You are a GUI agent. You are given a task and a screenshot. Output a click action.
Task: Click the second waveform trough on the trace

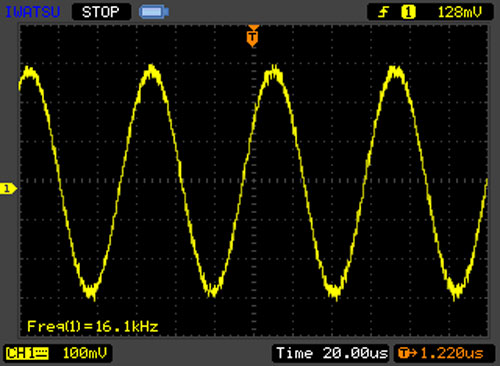click(212, 289)
